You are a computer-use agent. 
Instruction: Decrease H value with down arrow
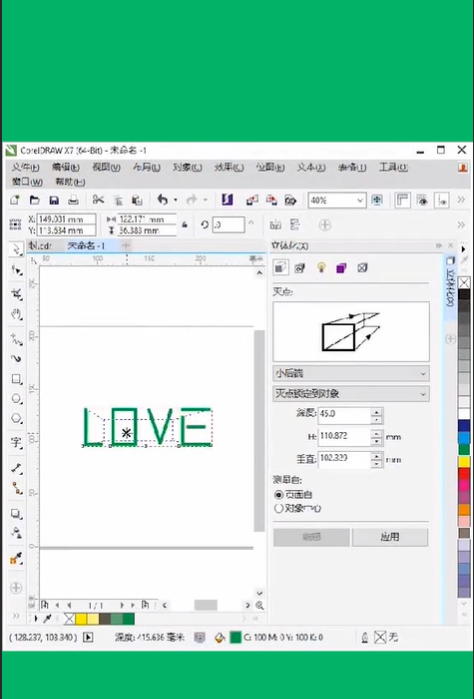coord(377,441)
